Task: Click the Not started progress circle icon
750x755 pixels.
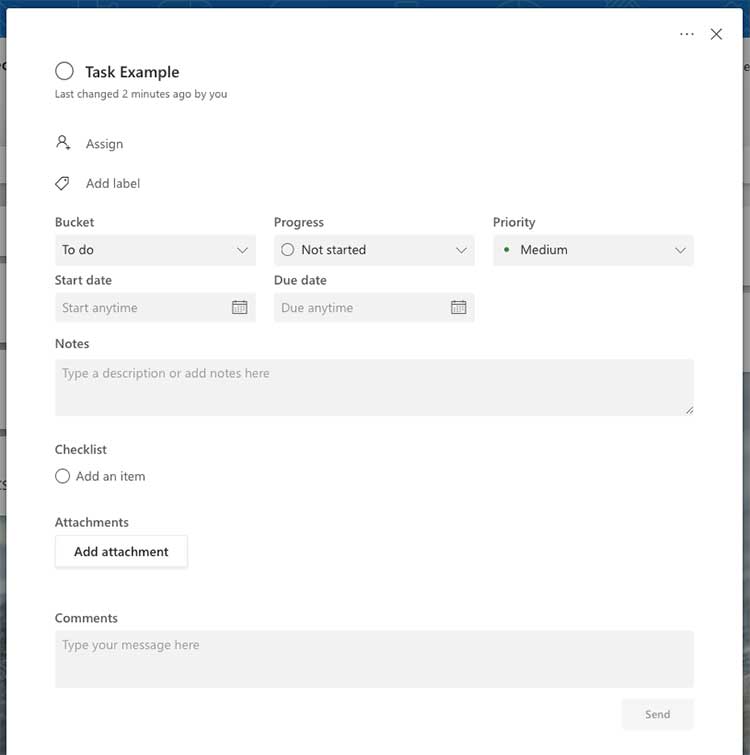Action: 288,250
